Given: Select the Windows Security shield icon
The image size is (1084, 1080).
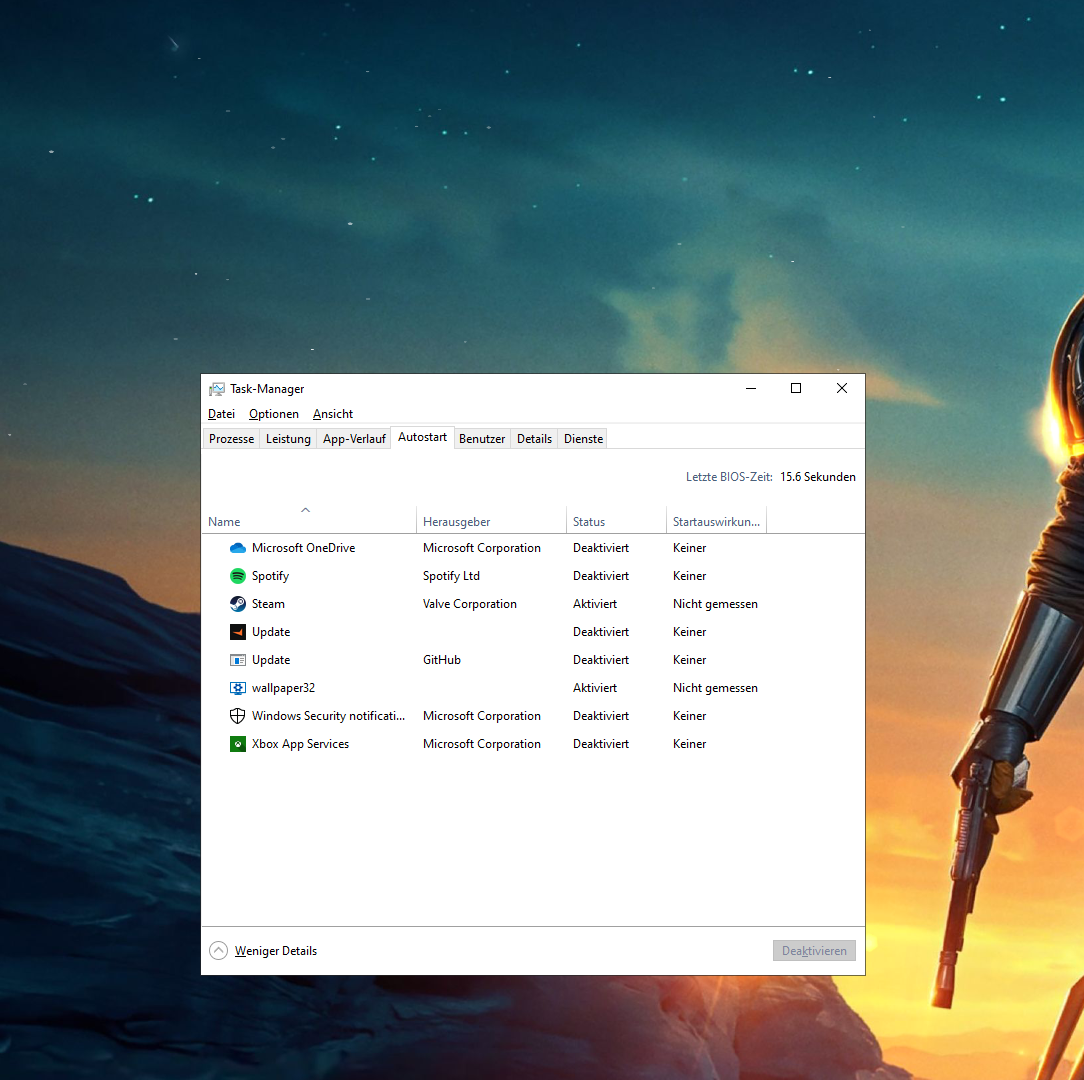Looking at the screenshot, I should point(238,716).
